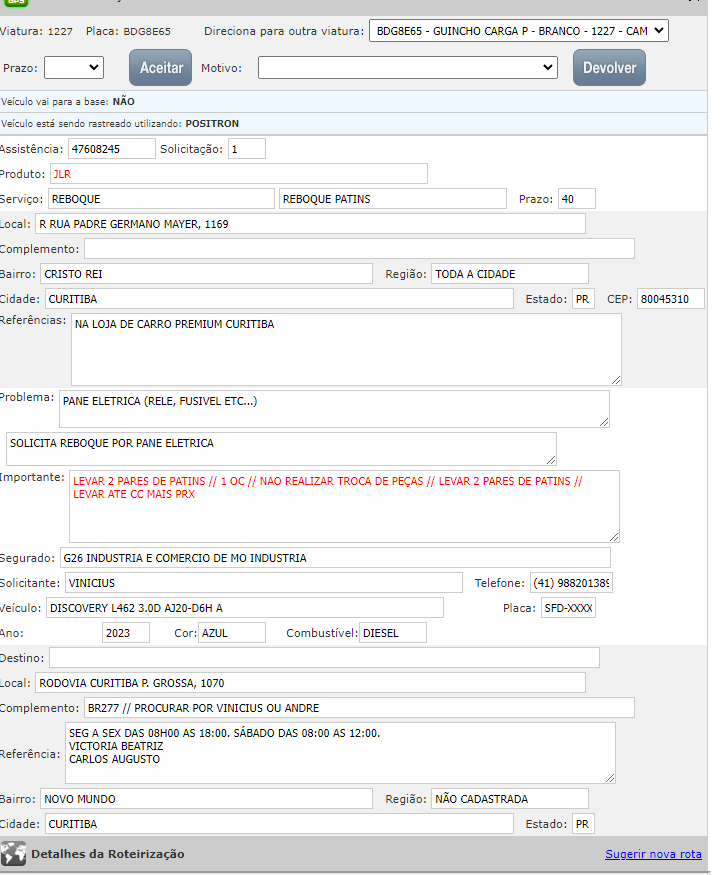
Task: Click the Produto field showing JLR
Action: (239, 174)
